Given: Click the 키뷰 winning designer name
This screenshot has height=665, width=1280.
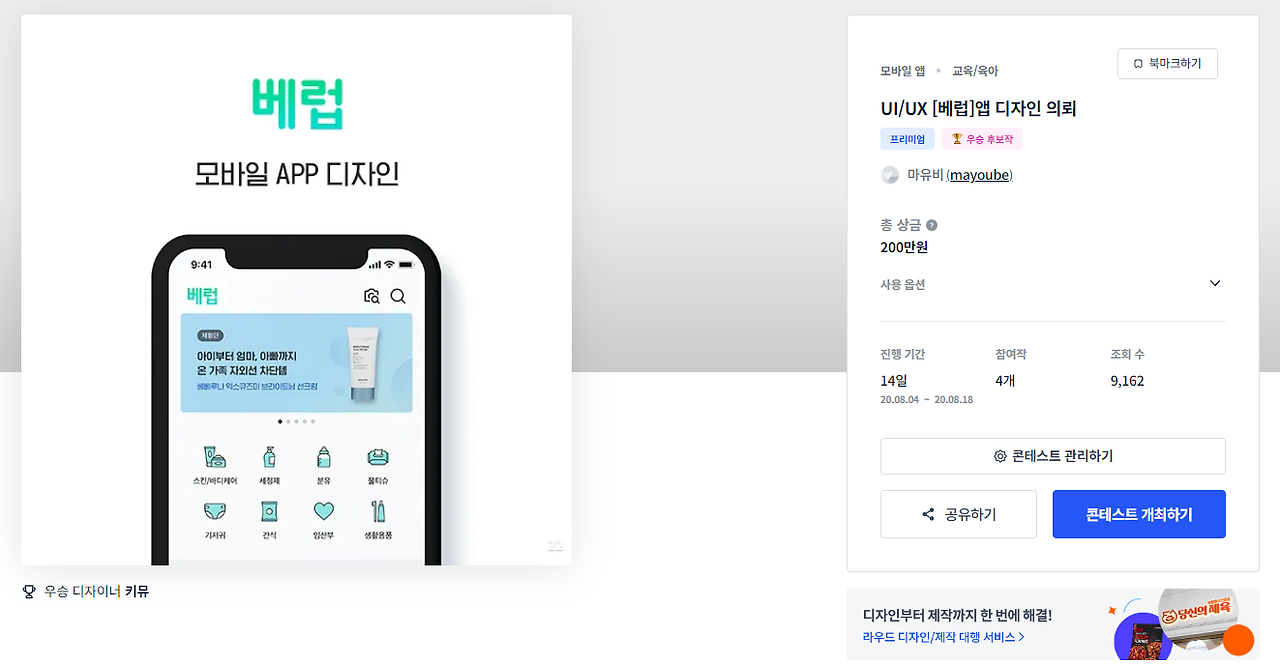Looking at the screenshot, I should [x=137, y=592].
